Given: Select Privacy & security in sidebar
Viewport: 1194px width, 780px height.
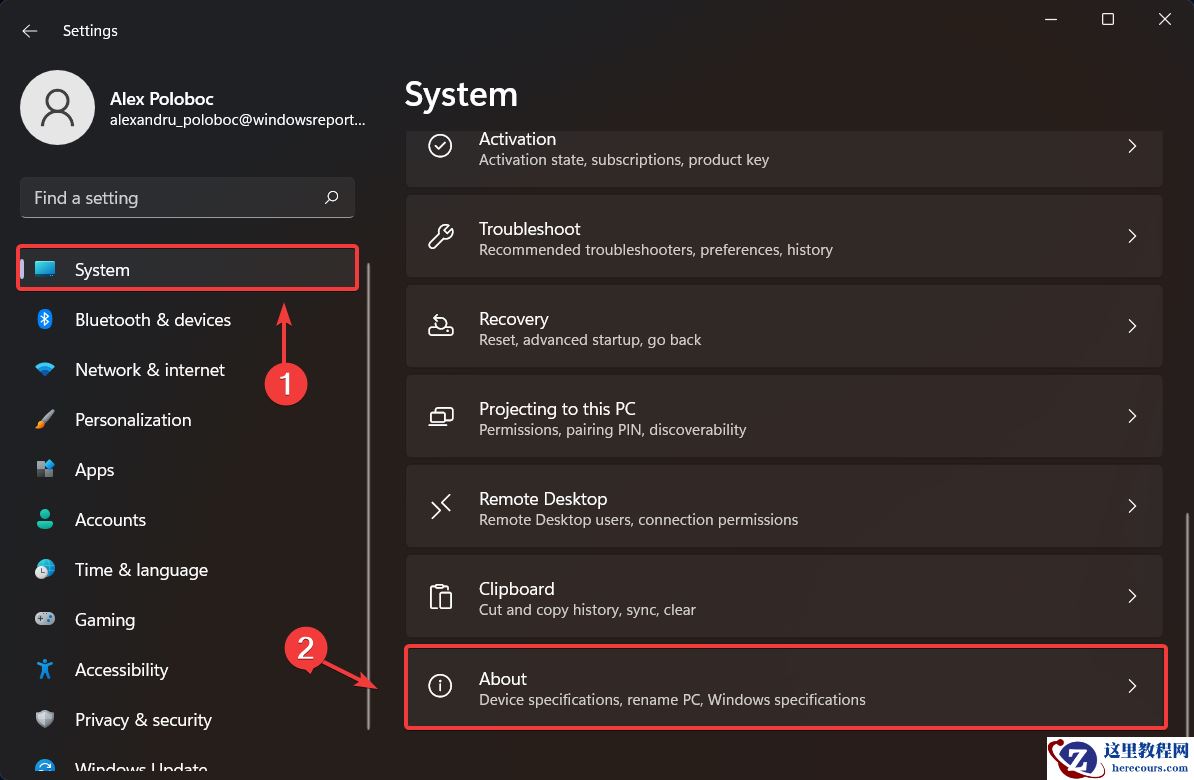Looking at the screenshot, I should coord(143,719).
